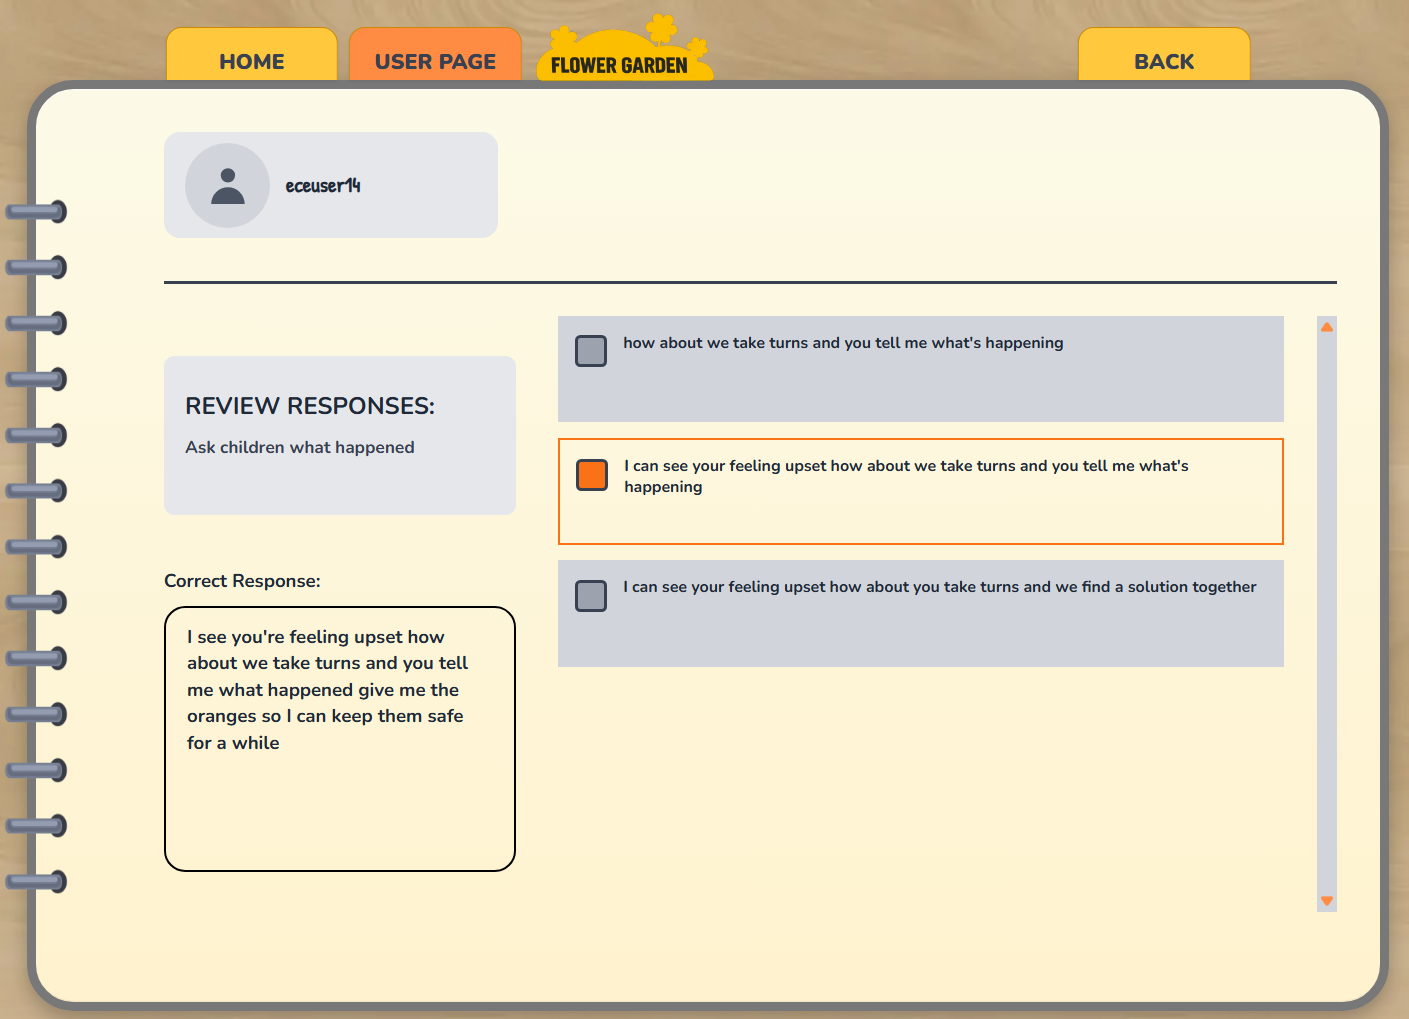The width and height of the screenshot is (1409, 1019).
Task: Select the 'I can see your feeling upset how about we take turns' response text
Action: 906,476
